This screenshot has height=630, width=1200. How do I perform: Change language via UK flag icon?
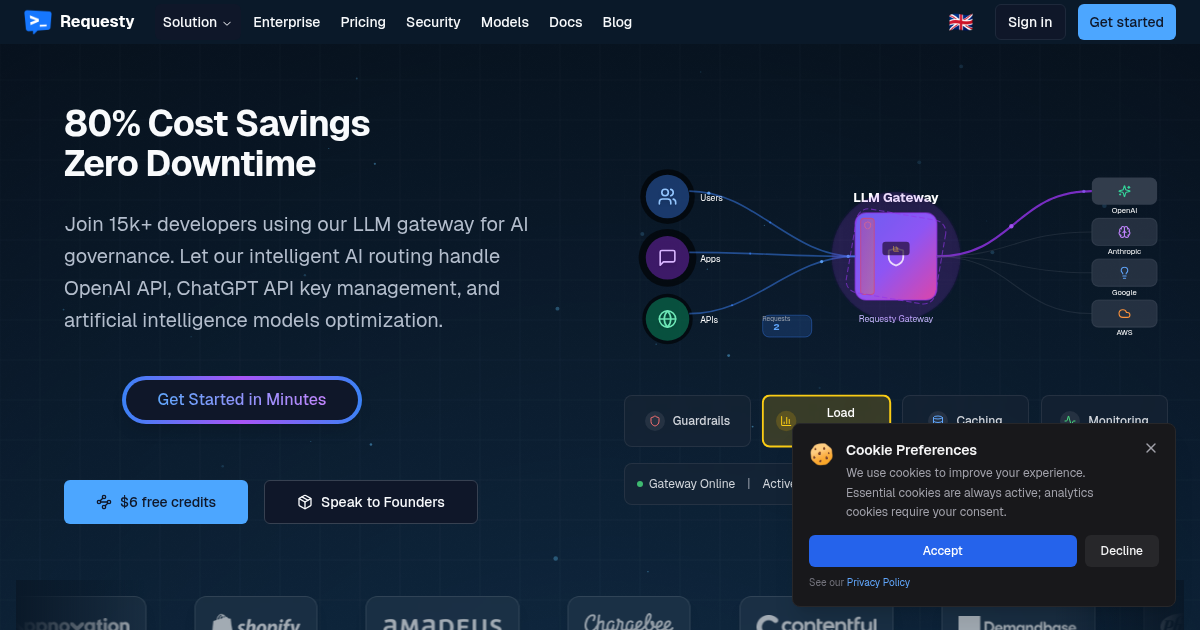tap(961, 22)
